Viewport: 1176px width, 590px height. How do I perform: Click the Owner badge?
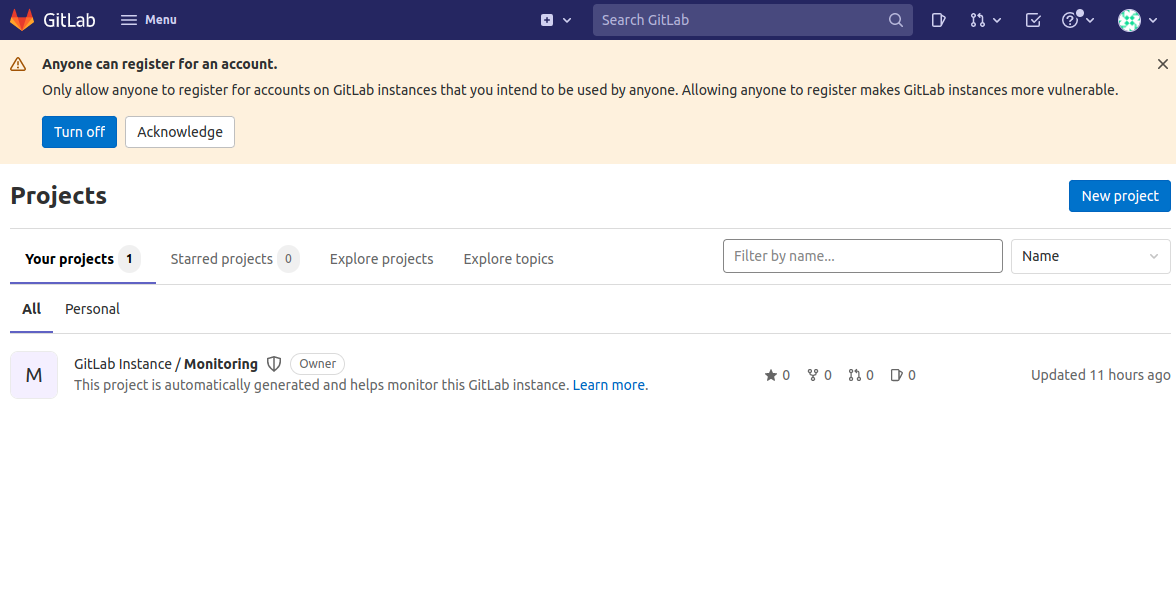pos(317,364)
